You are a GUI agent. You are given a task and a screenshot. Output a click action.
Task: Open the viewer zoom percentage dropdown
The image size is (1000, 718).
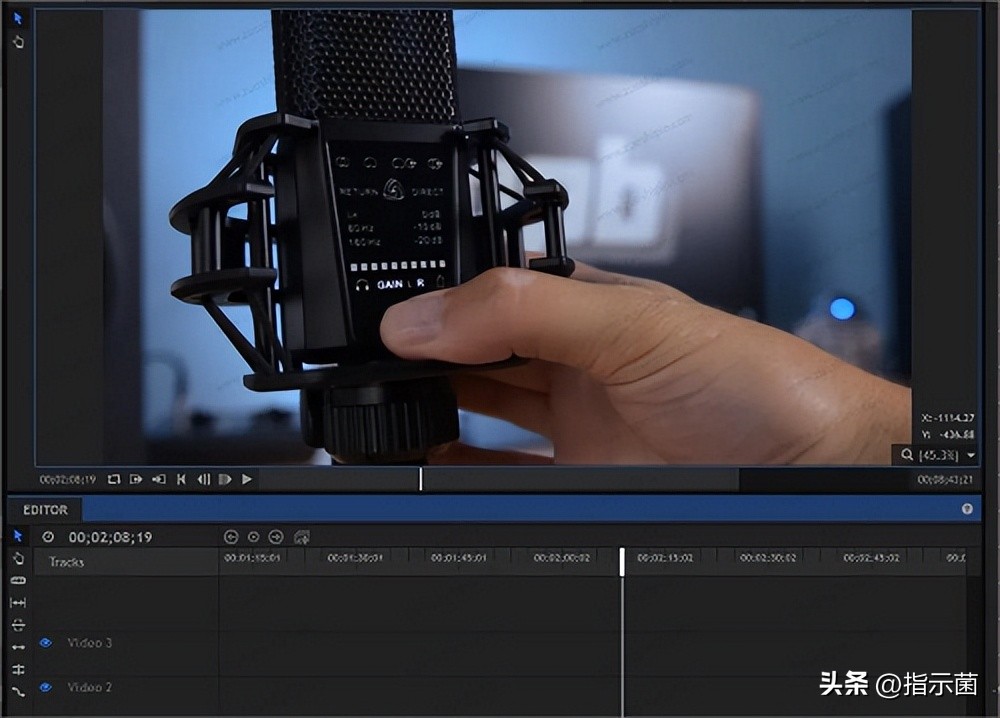pyautogui.click(x=971, y=455)
